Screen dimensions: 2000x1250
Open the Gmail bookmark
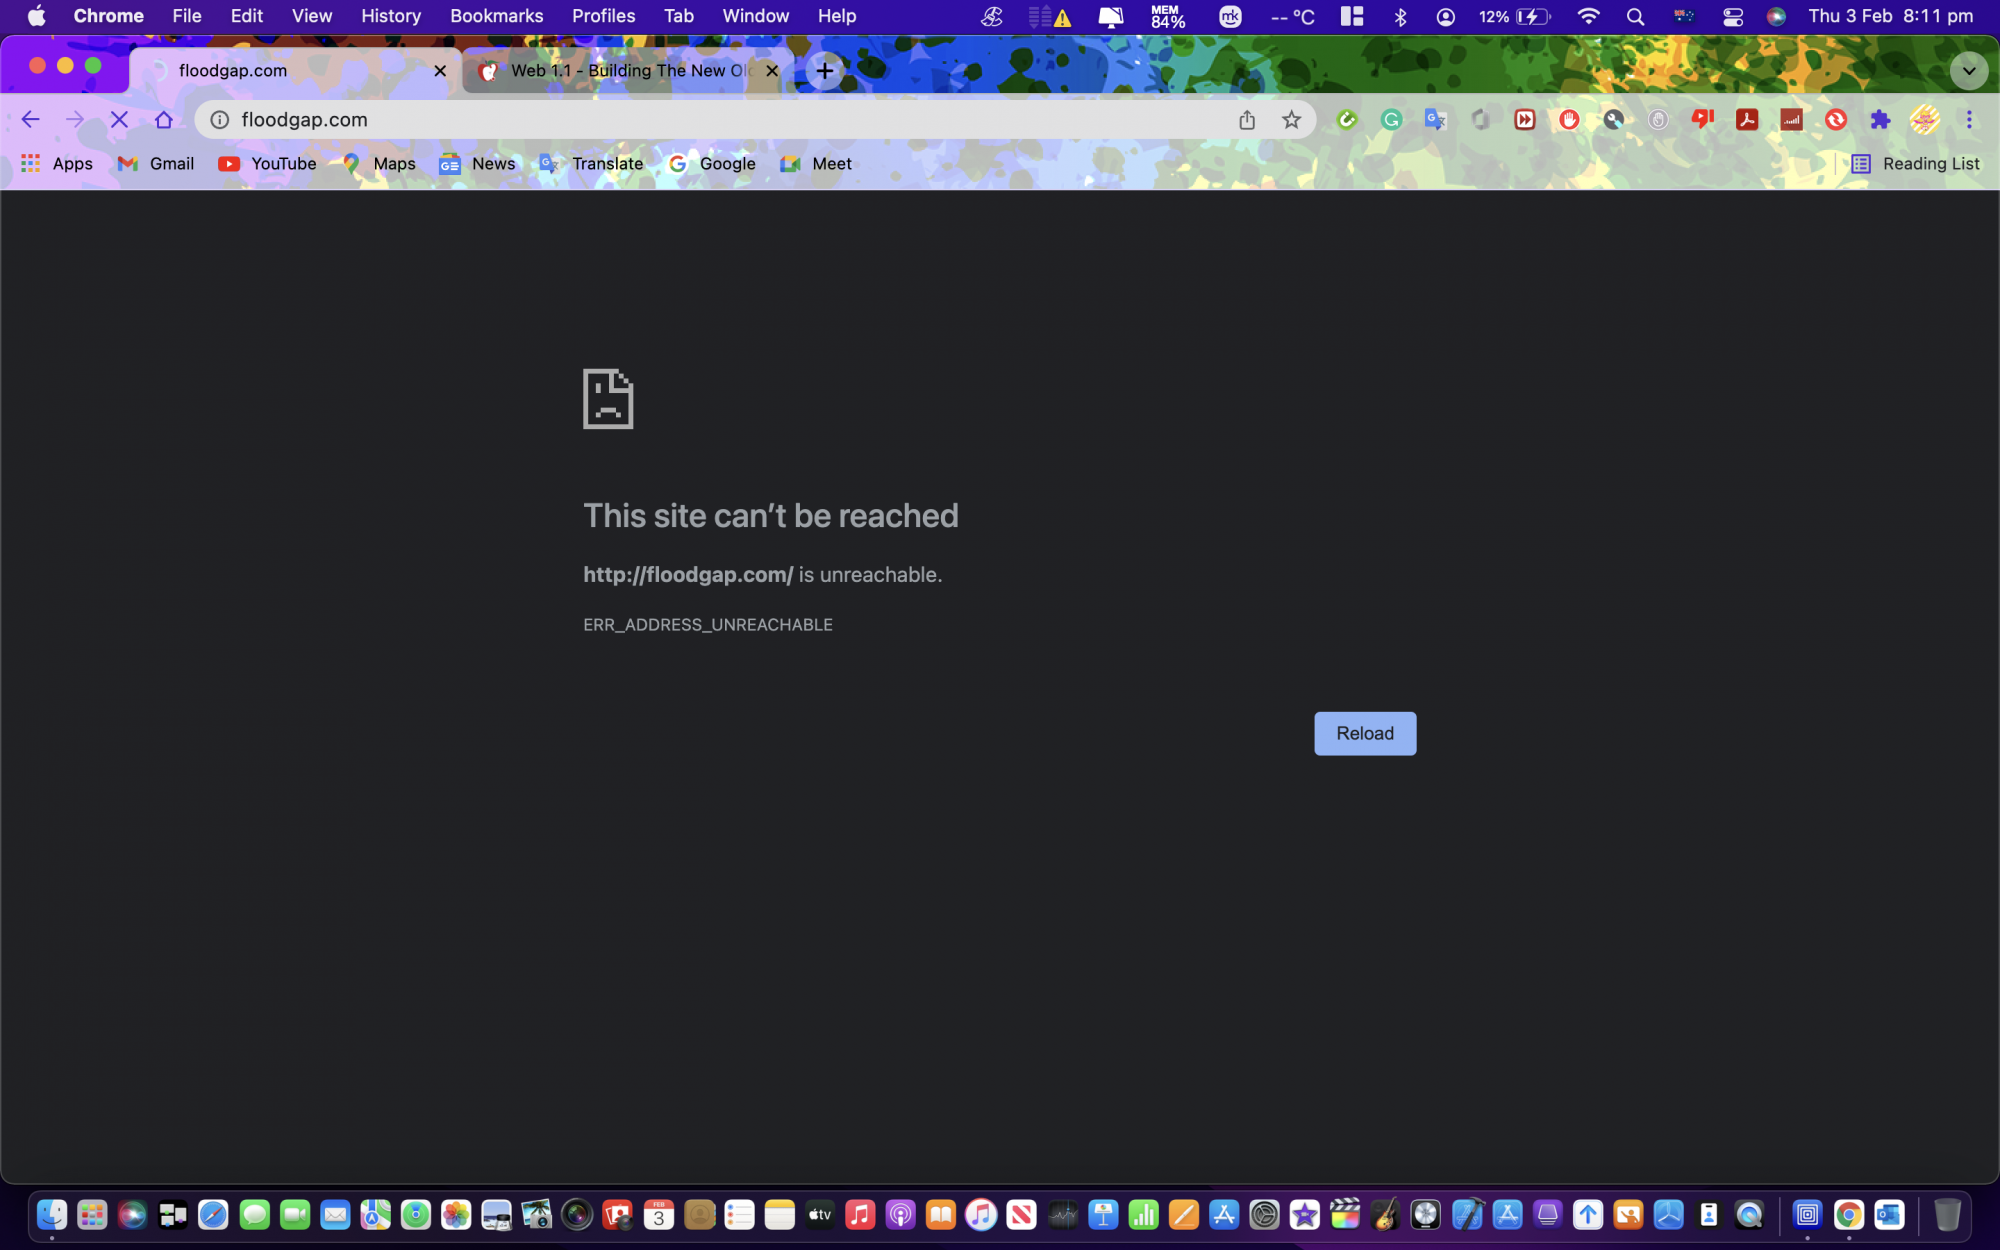[x=156, y=164]
